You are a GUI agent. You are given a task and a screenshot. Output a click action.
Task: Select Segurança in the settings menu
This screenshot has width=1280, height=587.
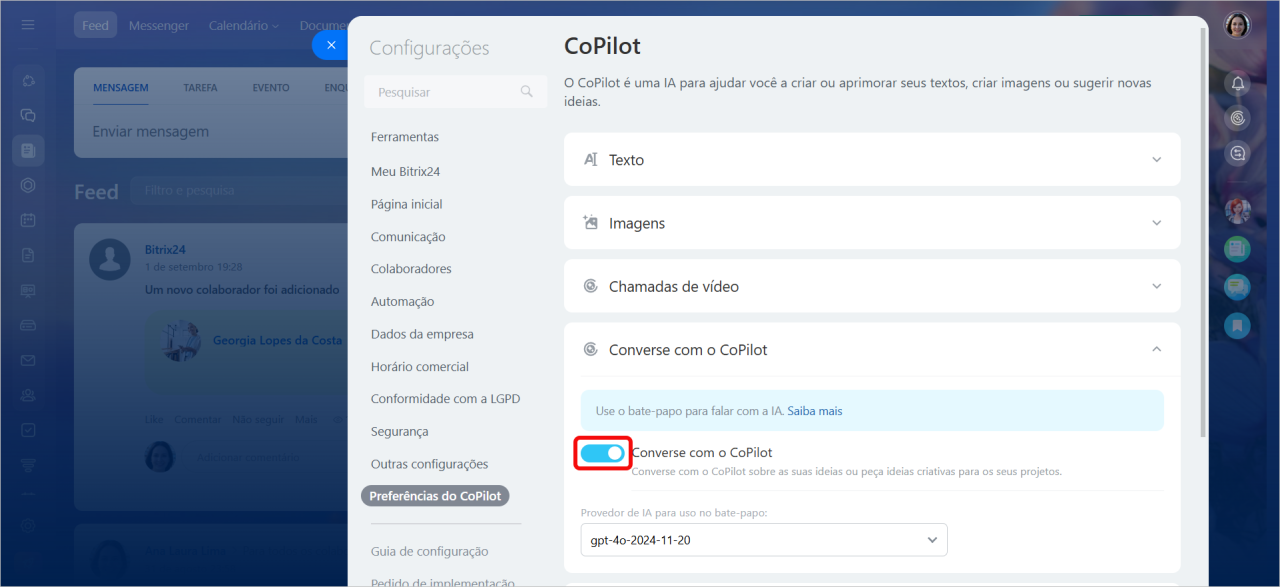tap(399, 431)
